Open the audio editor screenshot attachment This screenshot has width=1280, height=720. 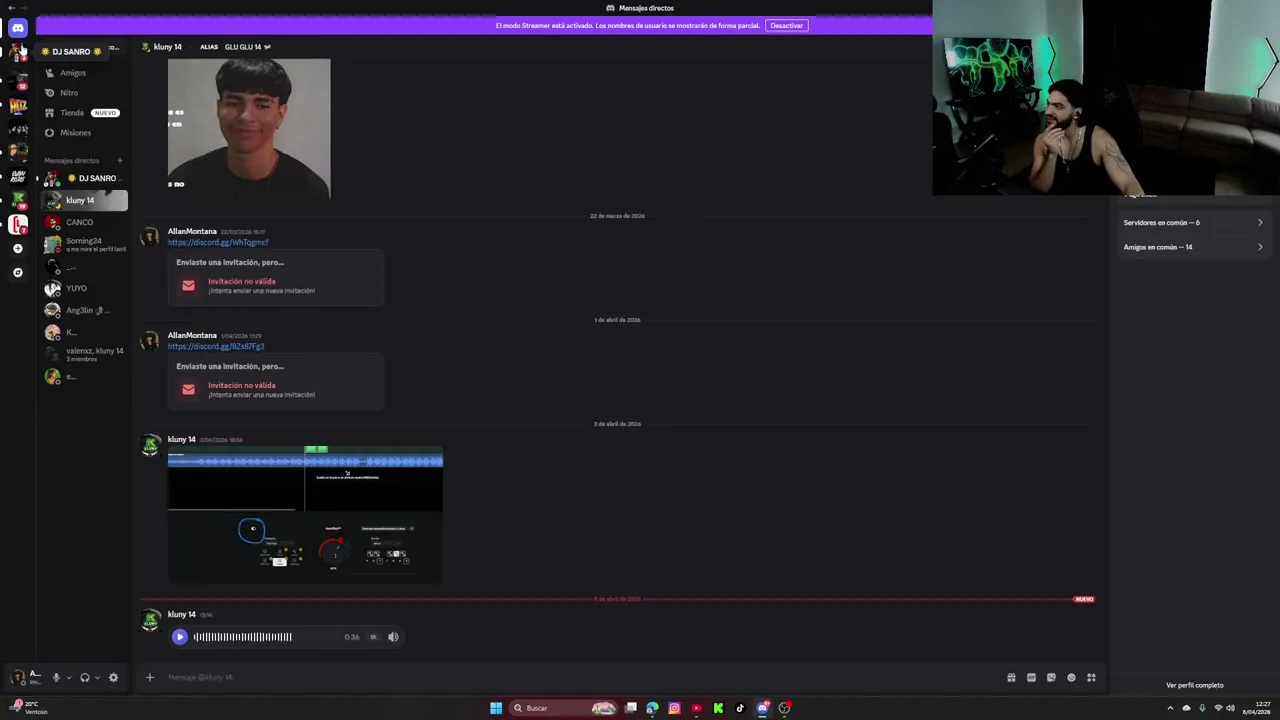(x=305, y=514)
